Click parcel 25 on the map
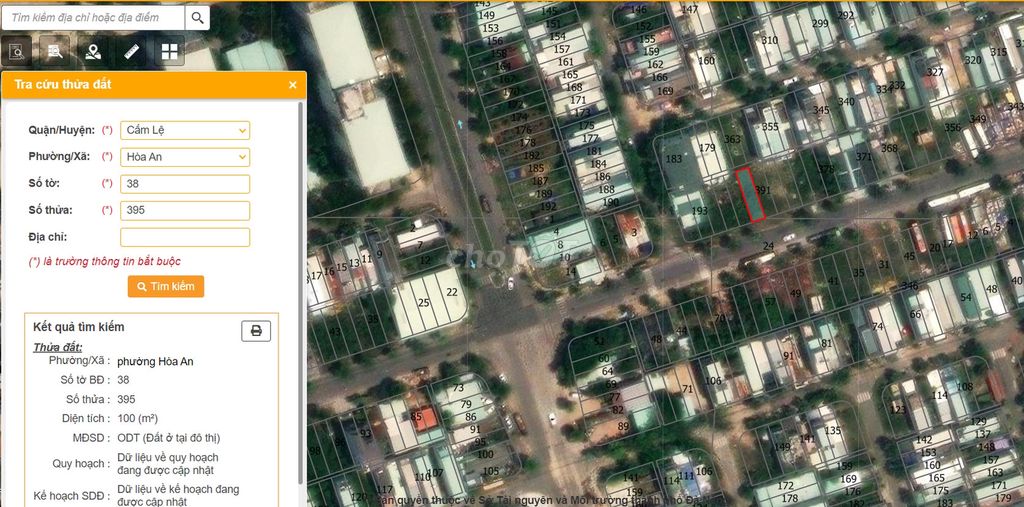The height and width of the screenshot is (507, 1024). 424,303
